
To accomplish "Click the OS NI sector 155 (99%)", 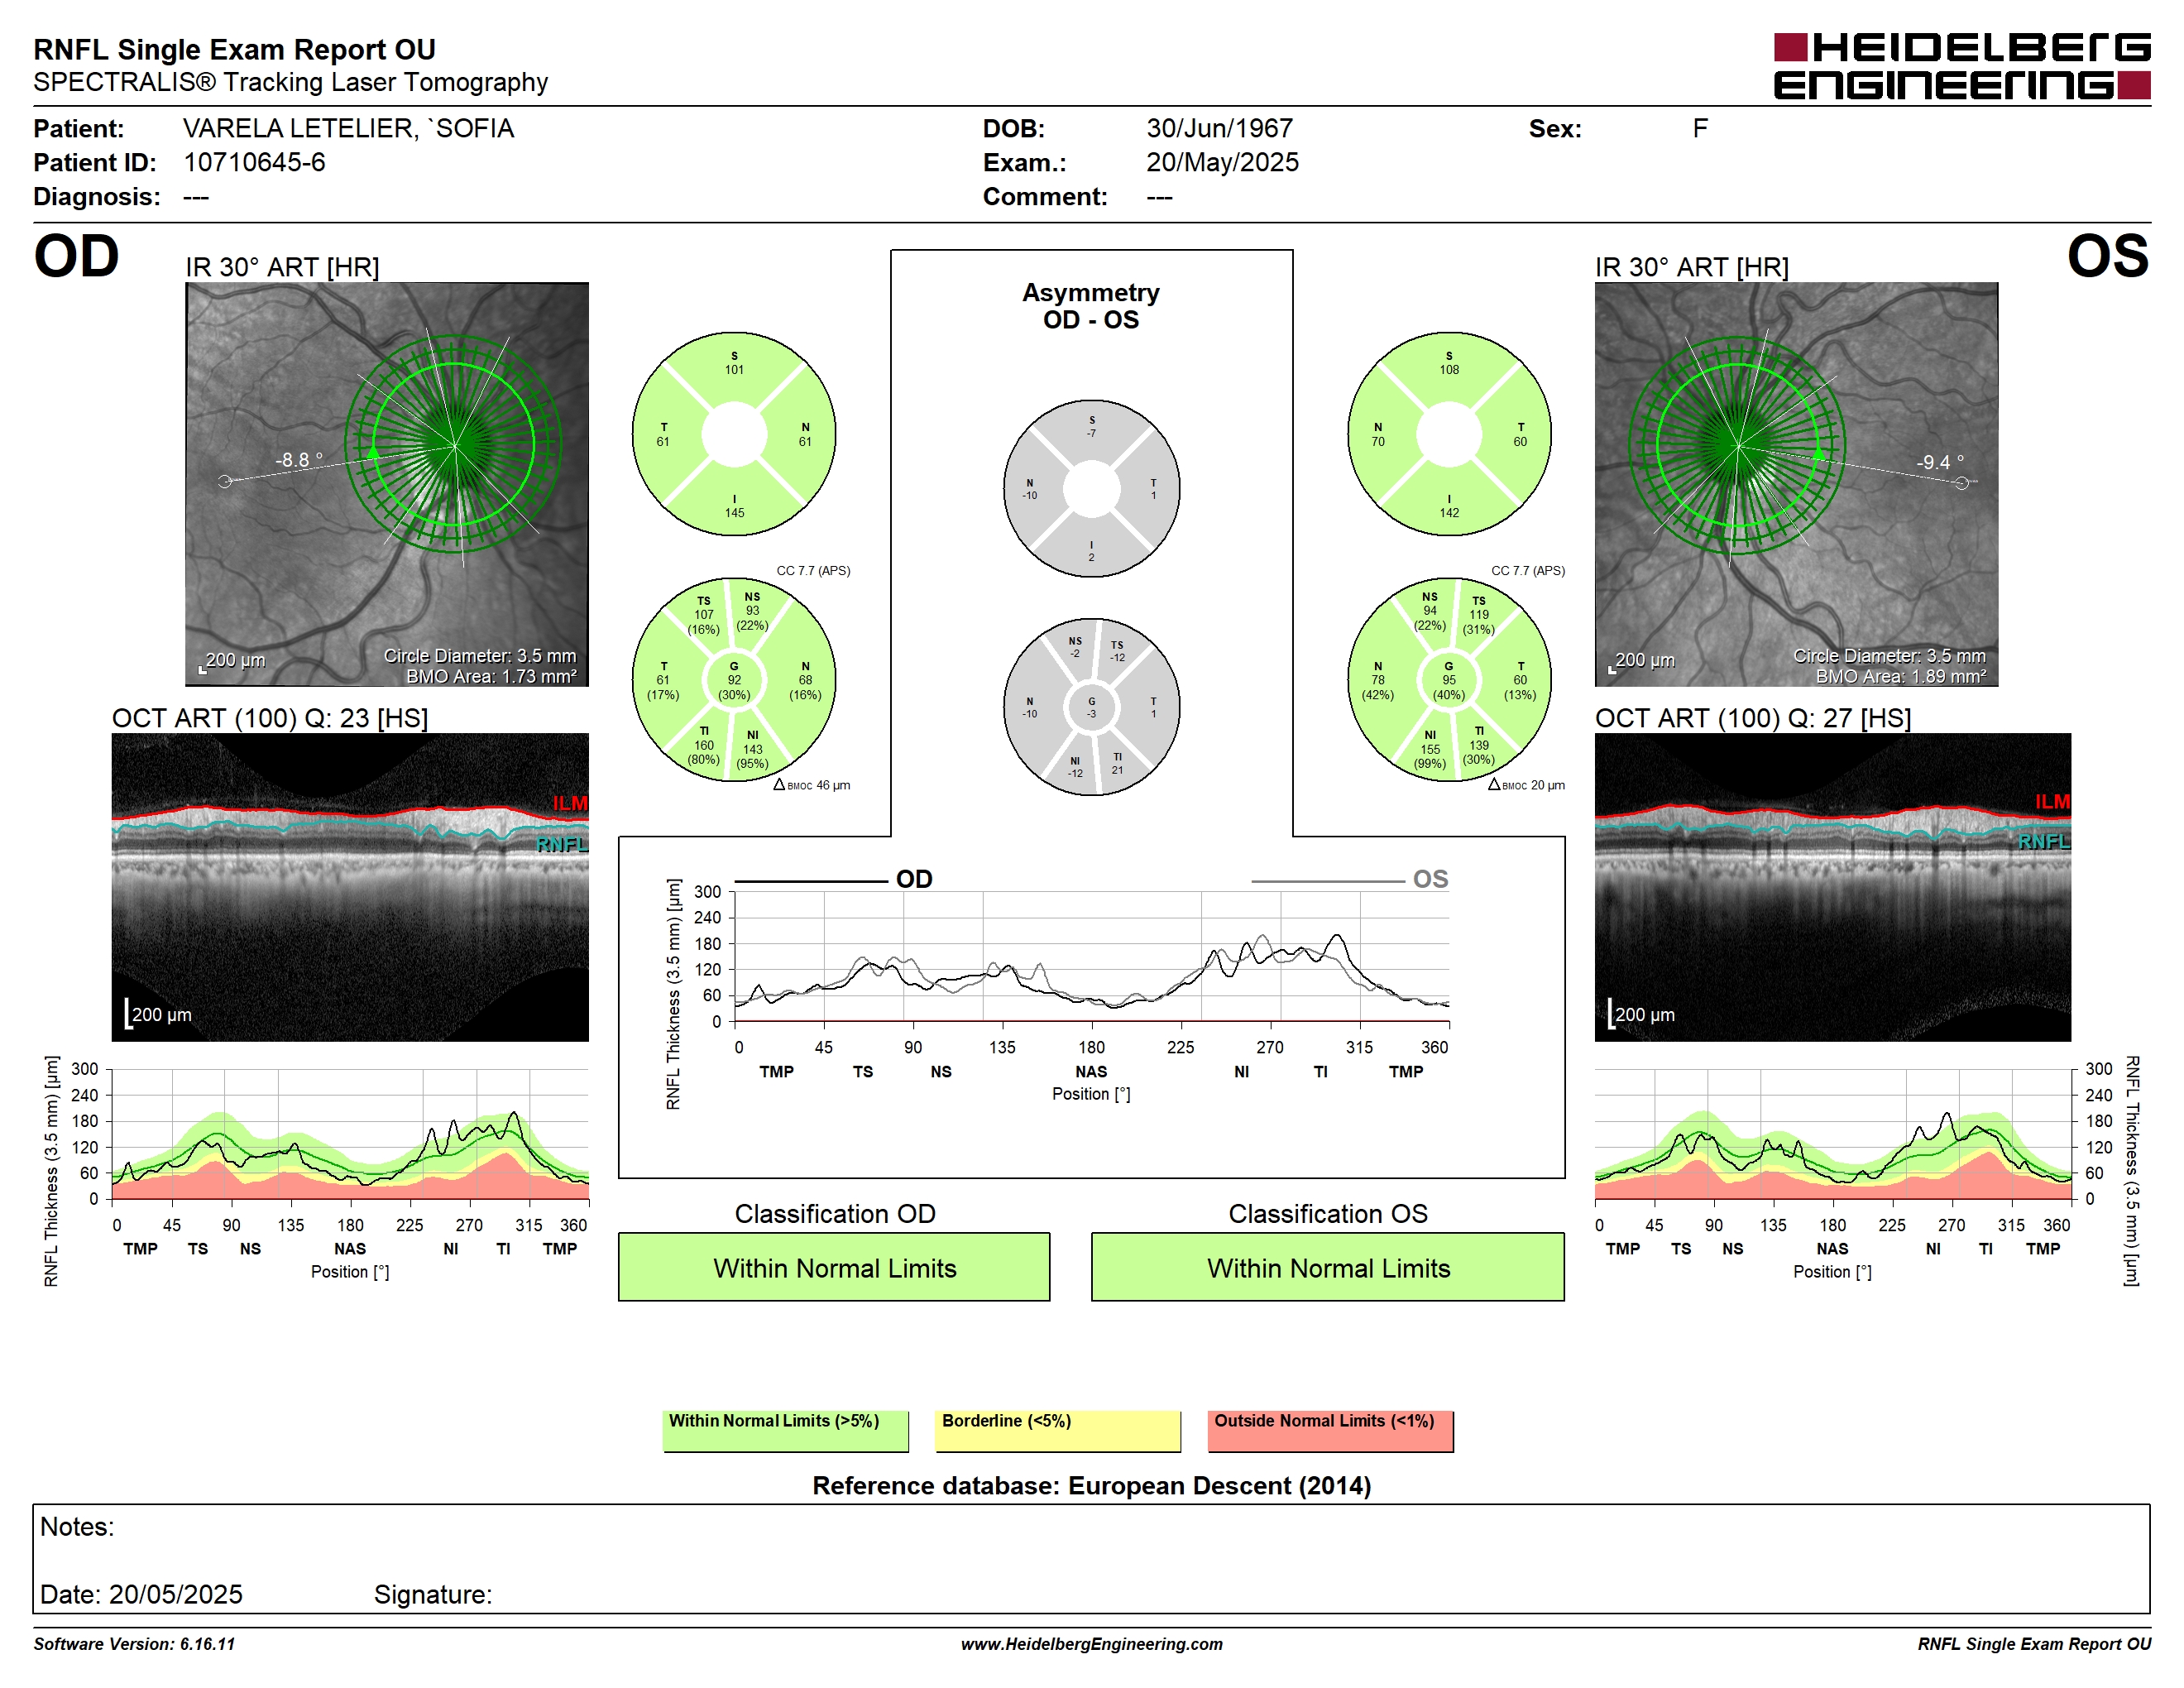I will 1430,749.
